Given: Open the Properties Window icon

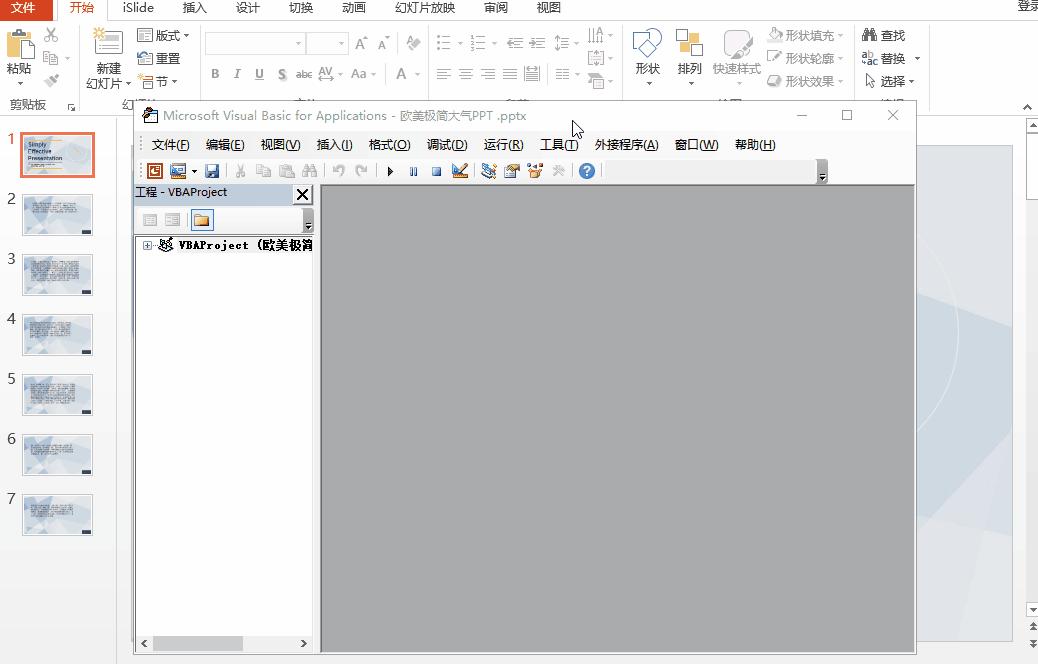Looking at the screenshot, I should coord(512,171).
